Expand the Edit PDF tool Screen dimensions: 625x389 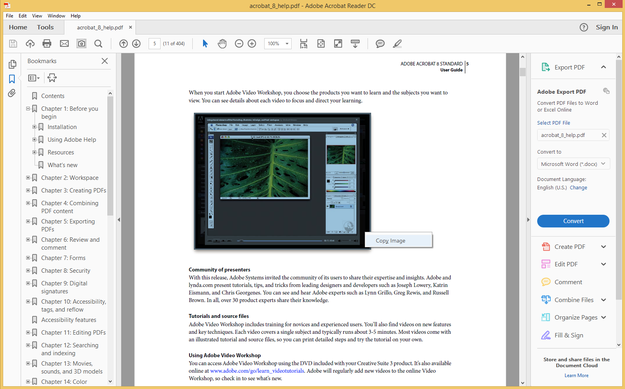point(603,264)
